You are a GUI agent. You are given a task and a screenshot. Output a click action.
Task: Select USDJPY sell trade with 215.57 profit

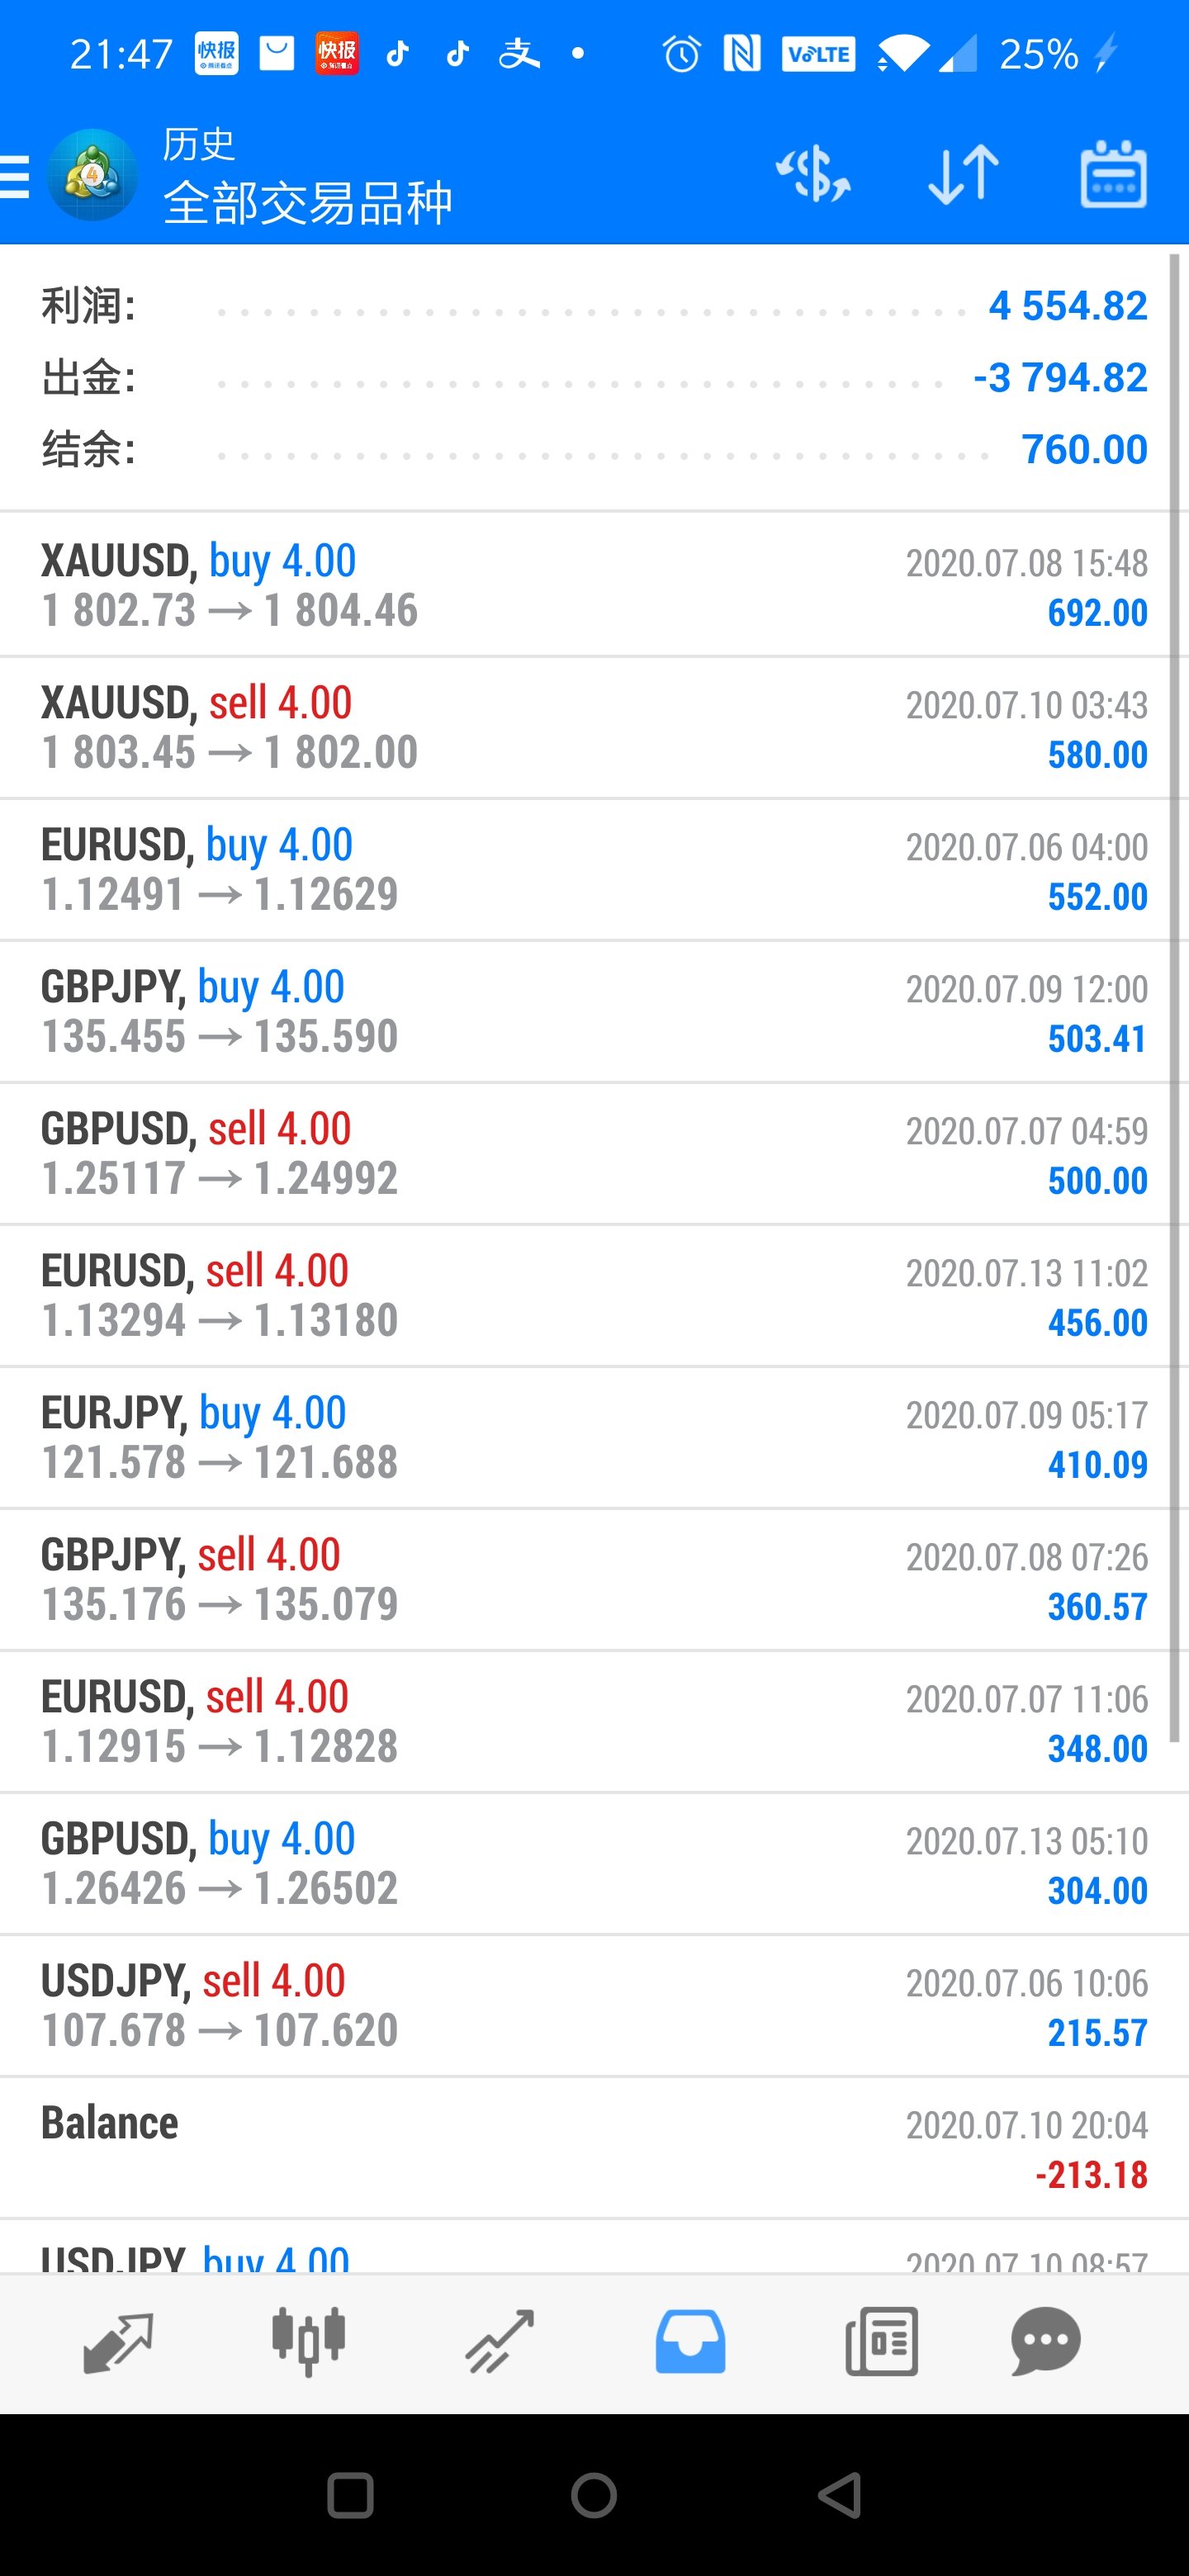tap(594, 2005)
